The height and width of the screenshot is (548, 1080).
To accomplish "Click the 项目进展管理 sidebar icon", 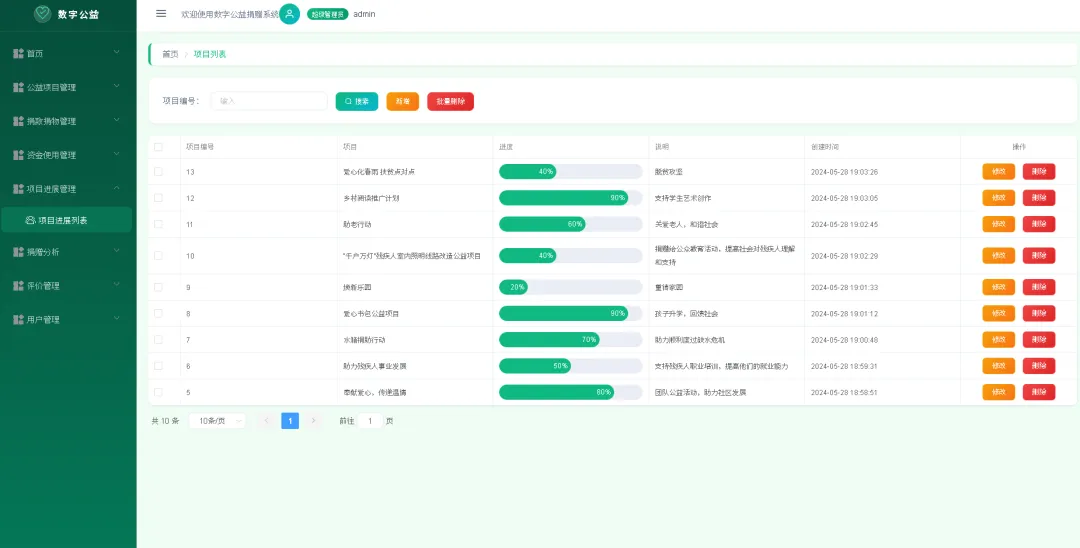I will point(19,189).
